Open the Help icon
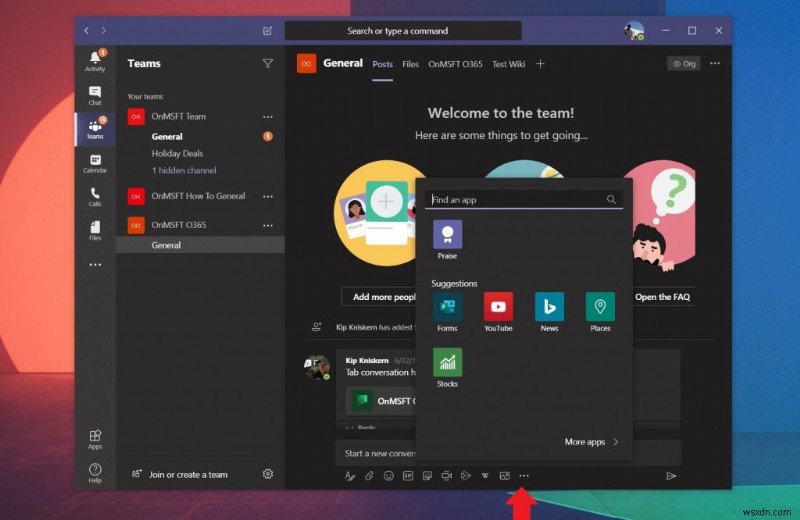 tap(95, 473)
